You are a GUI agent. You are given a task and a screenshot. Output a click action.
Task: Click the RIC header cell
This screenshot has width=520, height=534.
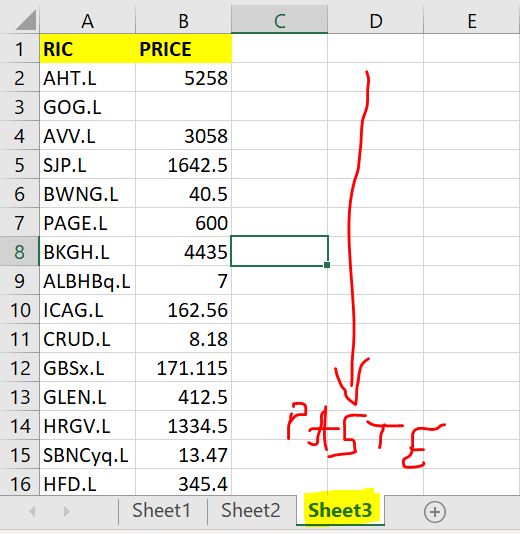[88, 49]
